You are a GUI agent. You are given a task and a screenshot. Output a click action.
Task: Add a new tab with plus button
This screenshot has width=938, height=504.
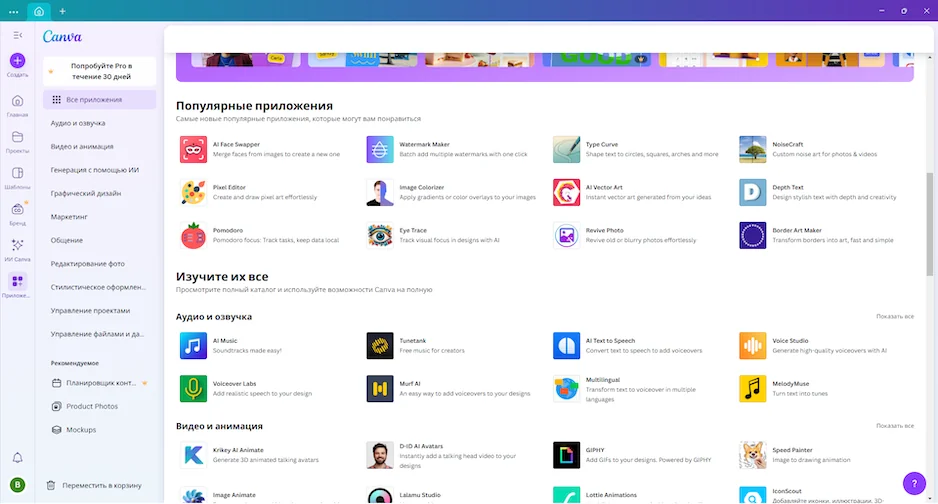click(x=62, y=11)
